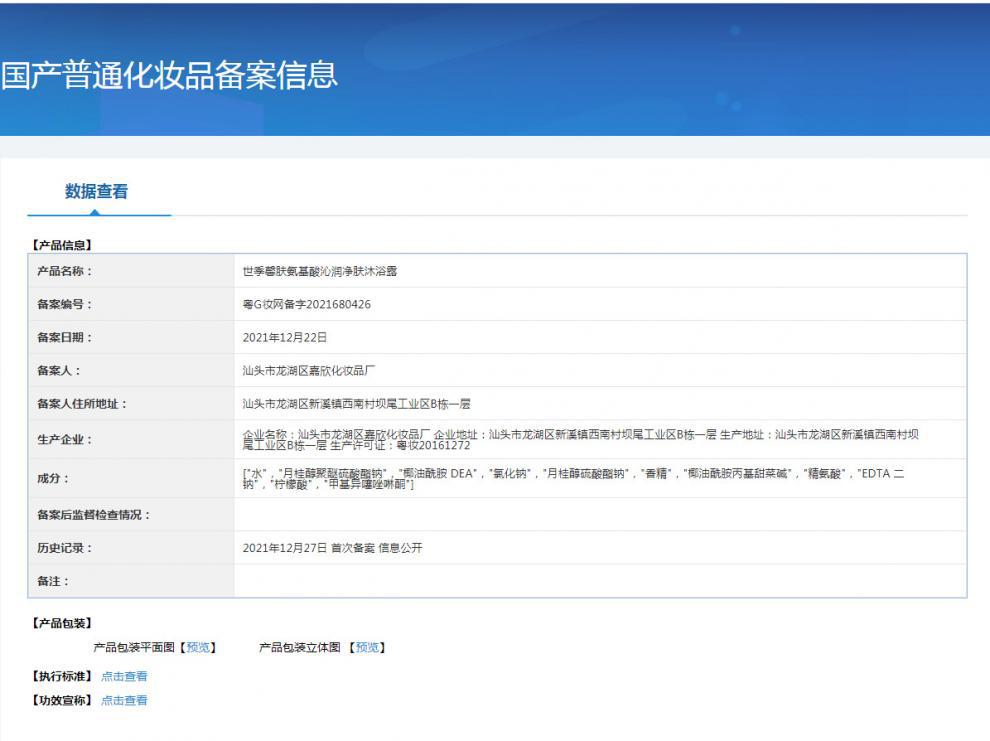
Task: Open the 数据查看 tab
Action: click(97, 191)
